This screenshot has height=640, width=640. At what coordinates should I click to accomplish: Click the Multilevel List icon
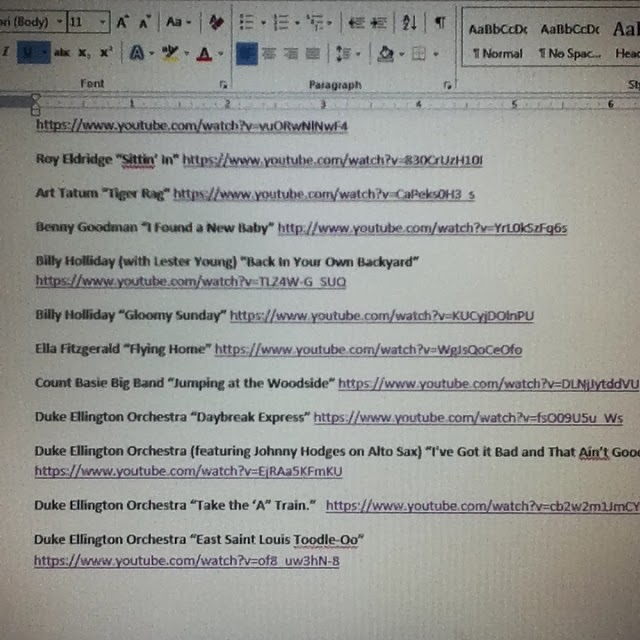click(x=314, y=22)
